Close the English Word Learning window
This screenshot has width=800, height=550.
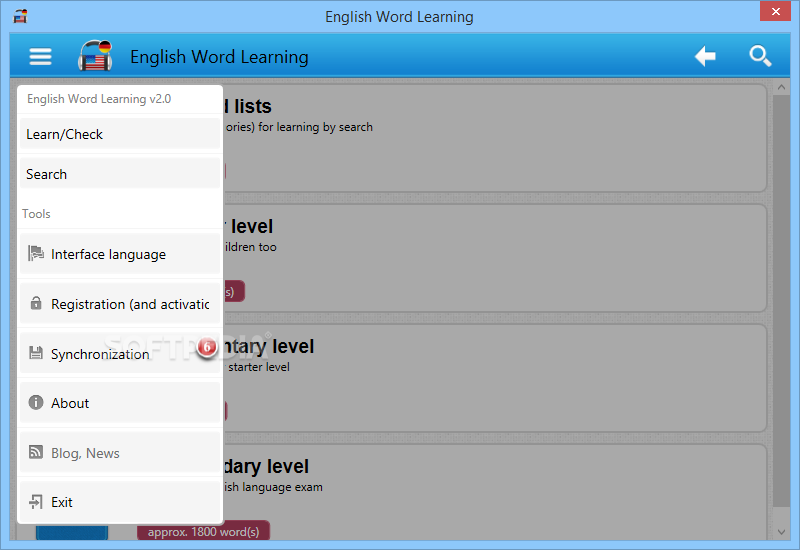[x=775, y=11]
